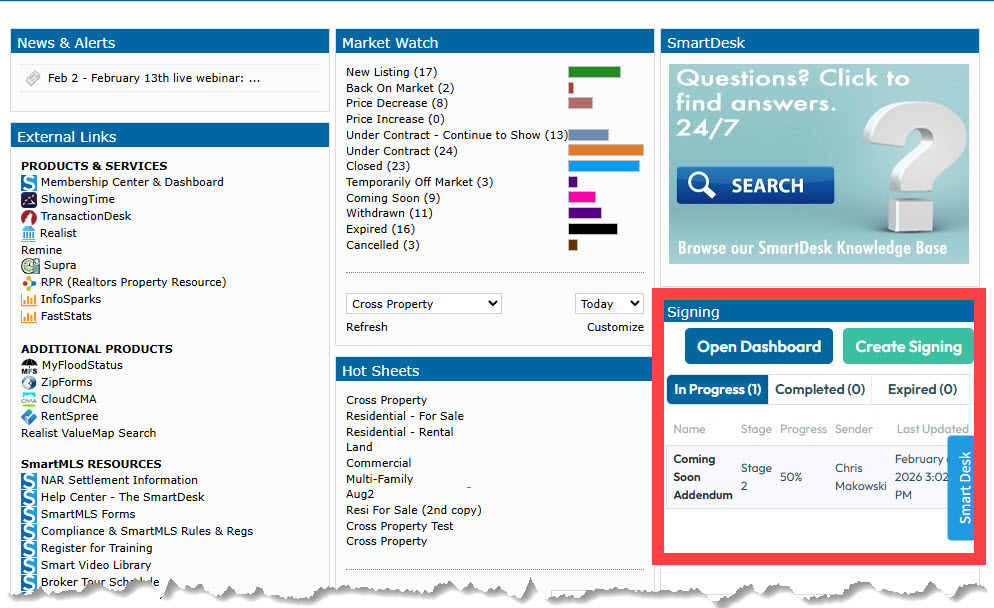Screen dimensions: 994x608
Task: Click the TransactionDesk icon
Action: [29, 216]
